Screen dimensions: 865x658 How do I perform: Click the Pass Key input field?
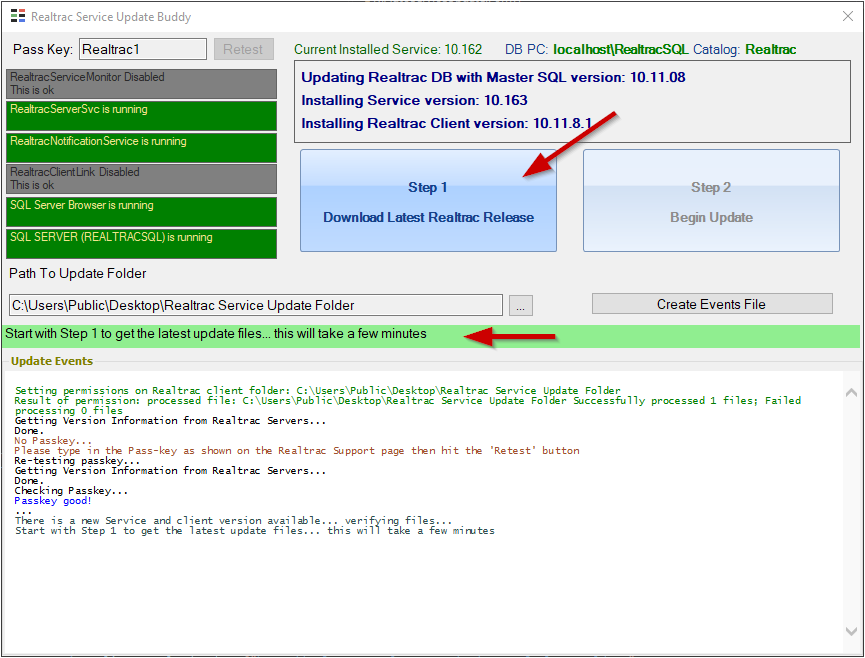[143, 49]
